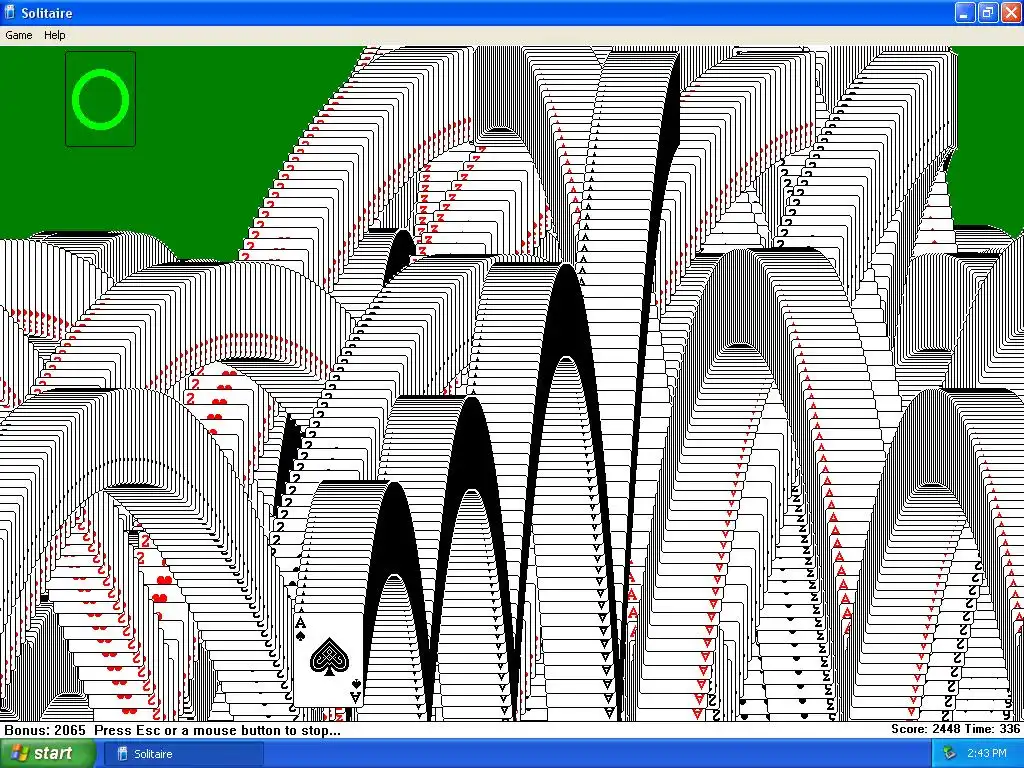Click the 2:43 PM clock
This screenshot has height=768, width=1024.
[987, 754]
